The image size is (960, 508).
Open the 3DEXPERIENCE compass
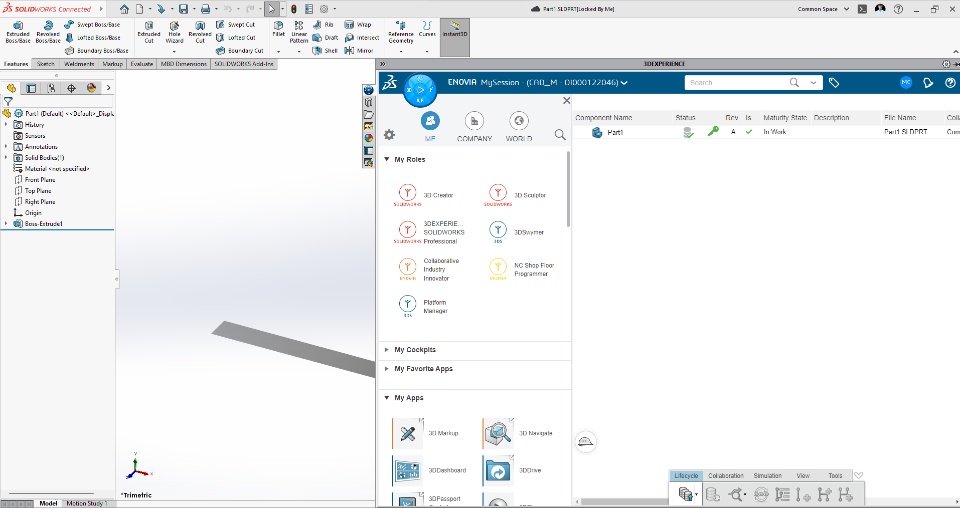pos(420,90)
